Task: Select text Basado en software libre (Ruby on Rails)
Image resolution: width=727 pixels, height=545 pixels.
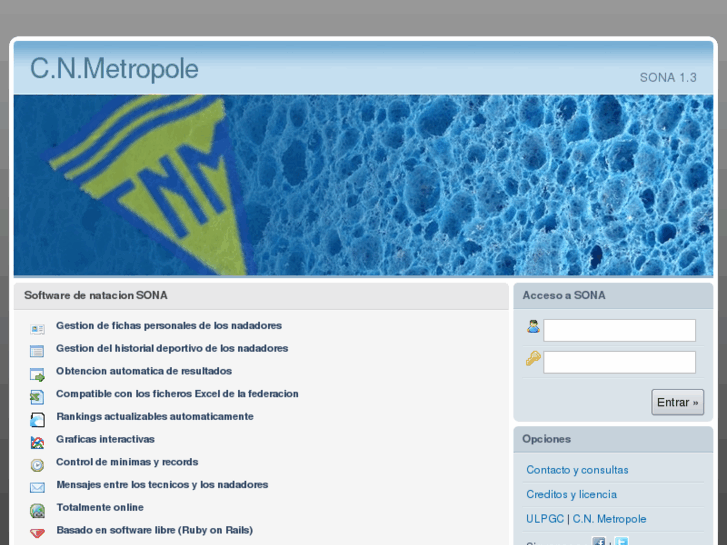Action: click(154, 530)
